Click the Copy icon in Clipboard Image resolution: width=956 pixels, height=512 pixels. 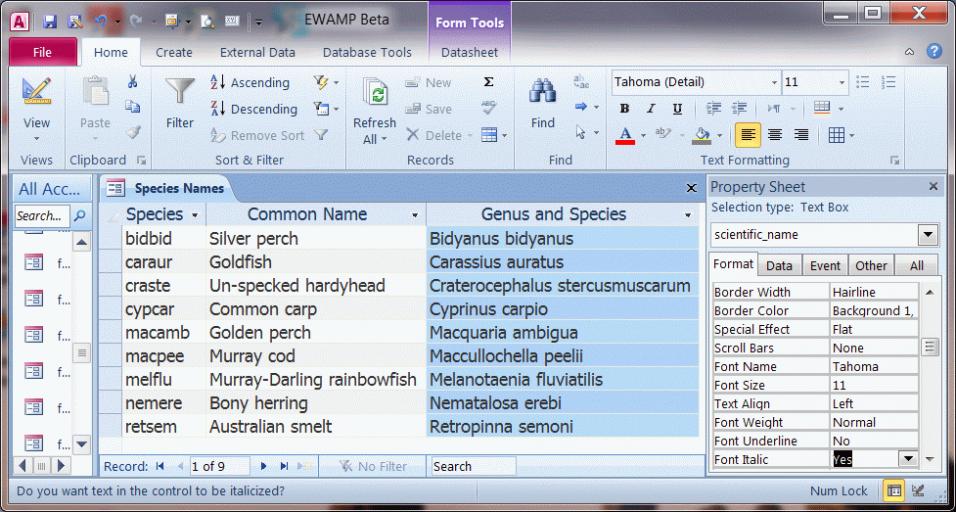click(132, 107)
